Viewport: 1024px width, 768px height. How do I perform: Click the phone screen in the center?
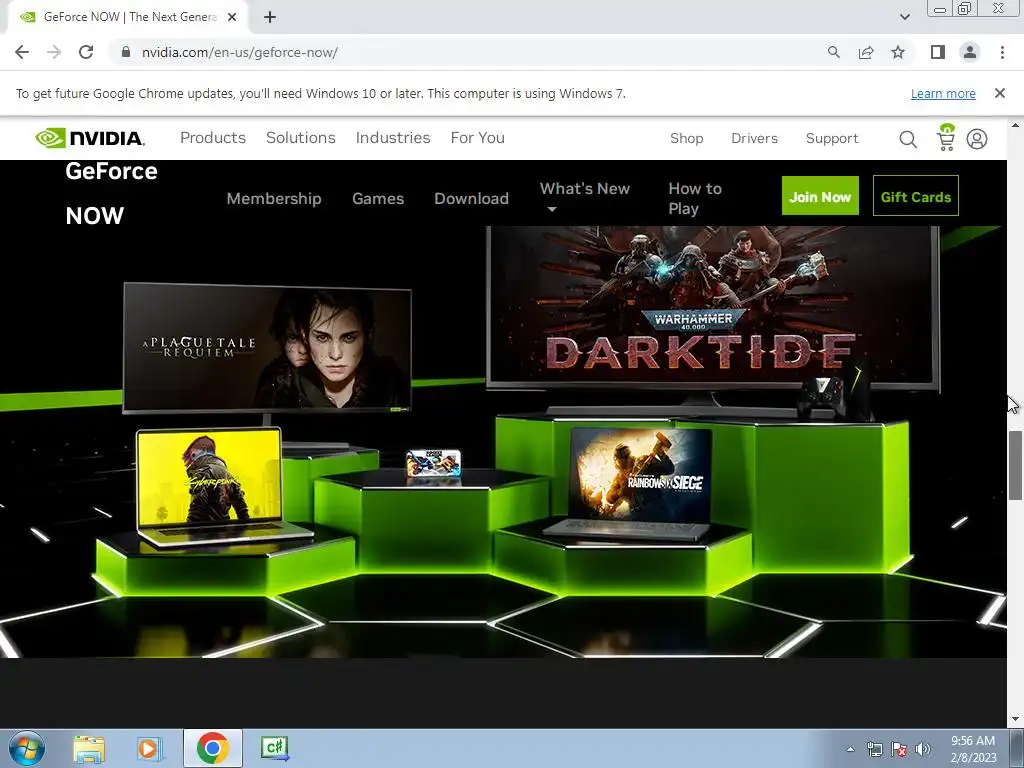pyautogui.click(x=434, y=464)
